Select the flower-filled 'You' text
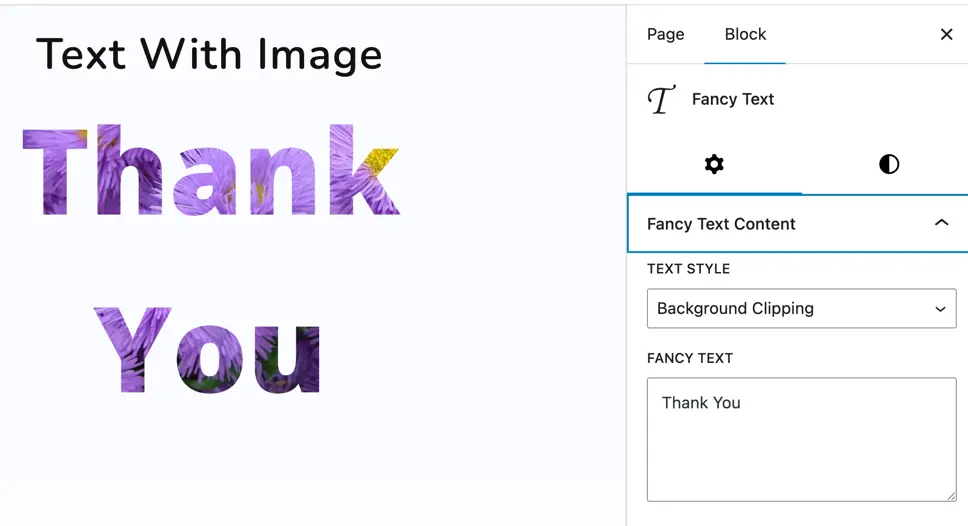Image resolution: width=968 pixels, height=526 pixels. (x=207, y=350)
